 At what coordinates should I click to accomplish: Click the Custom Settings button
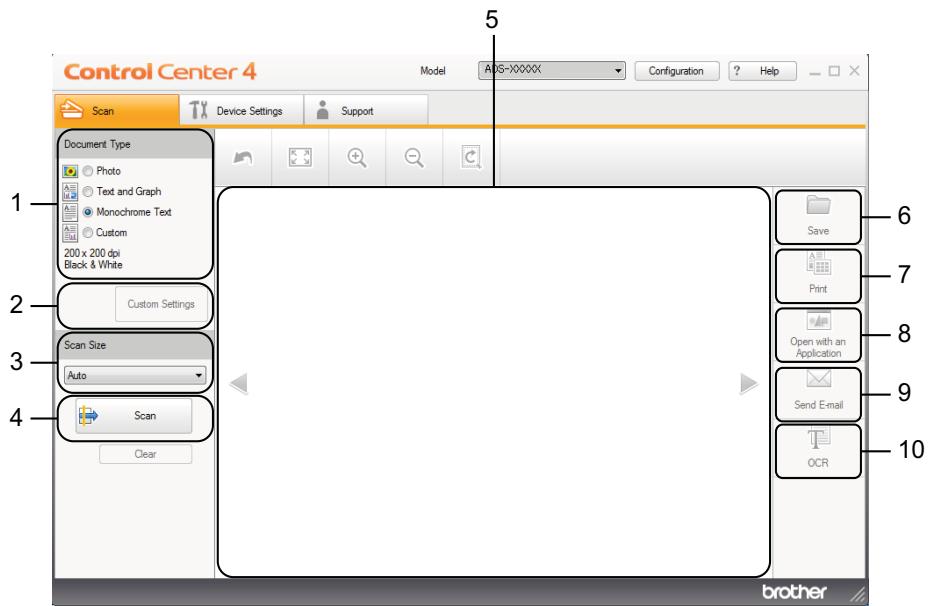[161, 304]
